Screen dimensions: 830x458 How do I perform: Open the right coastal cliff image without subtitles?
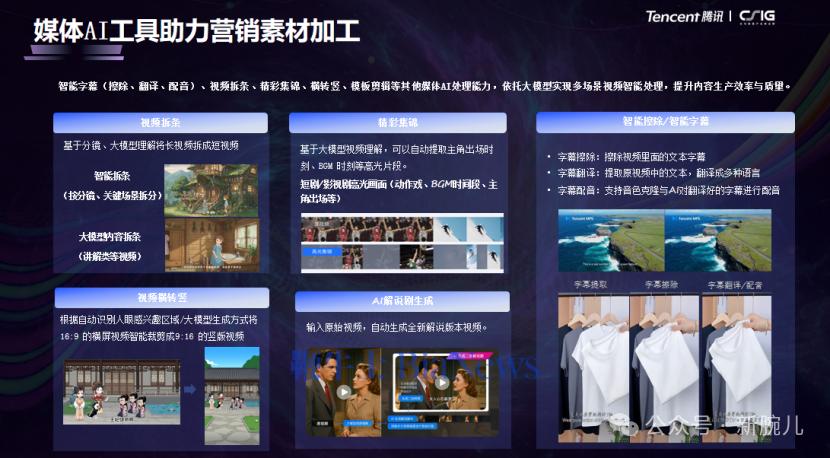click(x=718, y=240)
